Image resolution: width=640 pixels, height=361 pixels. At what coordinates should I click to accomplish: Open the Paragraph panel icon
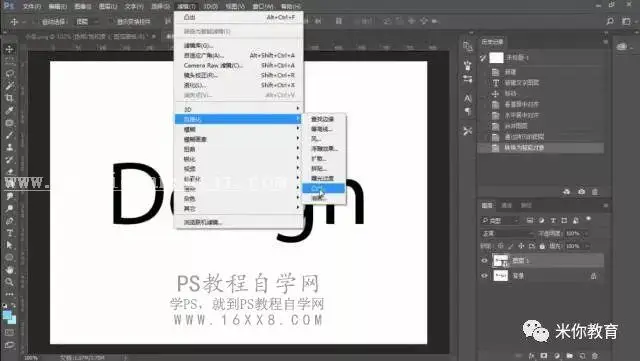point(468,111)
